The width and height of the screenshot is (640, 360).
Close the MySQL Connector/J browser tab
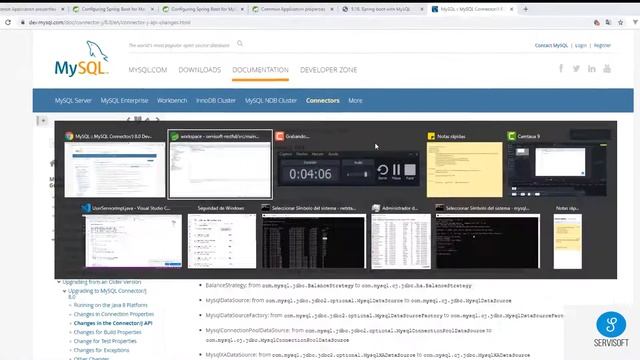click(511, 9)
